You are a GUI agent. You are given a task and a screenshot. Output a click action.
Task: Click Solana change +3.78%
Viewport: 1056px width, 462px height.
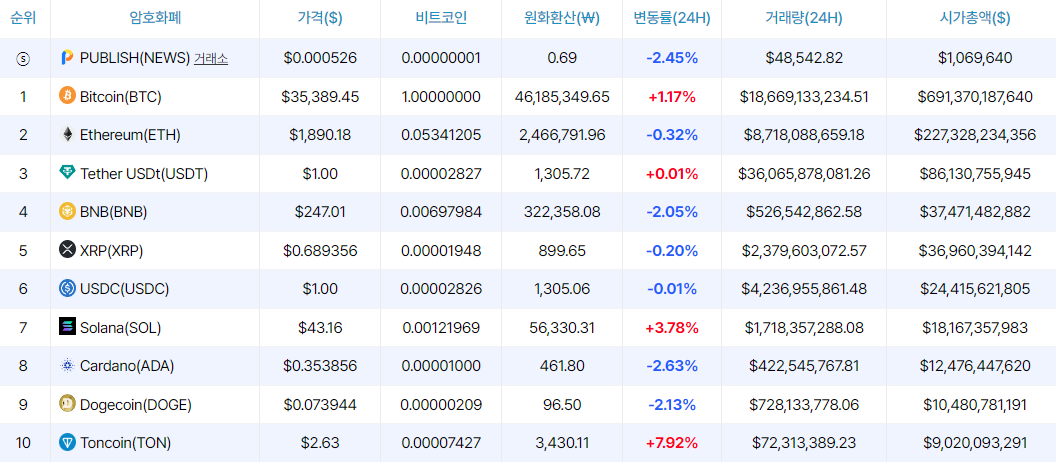[672, 328]
